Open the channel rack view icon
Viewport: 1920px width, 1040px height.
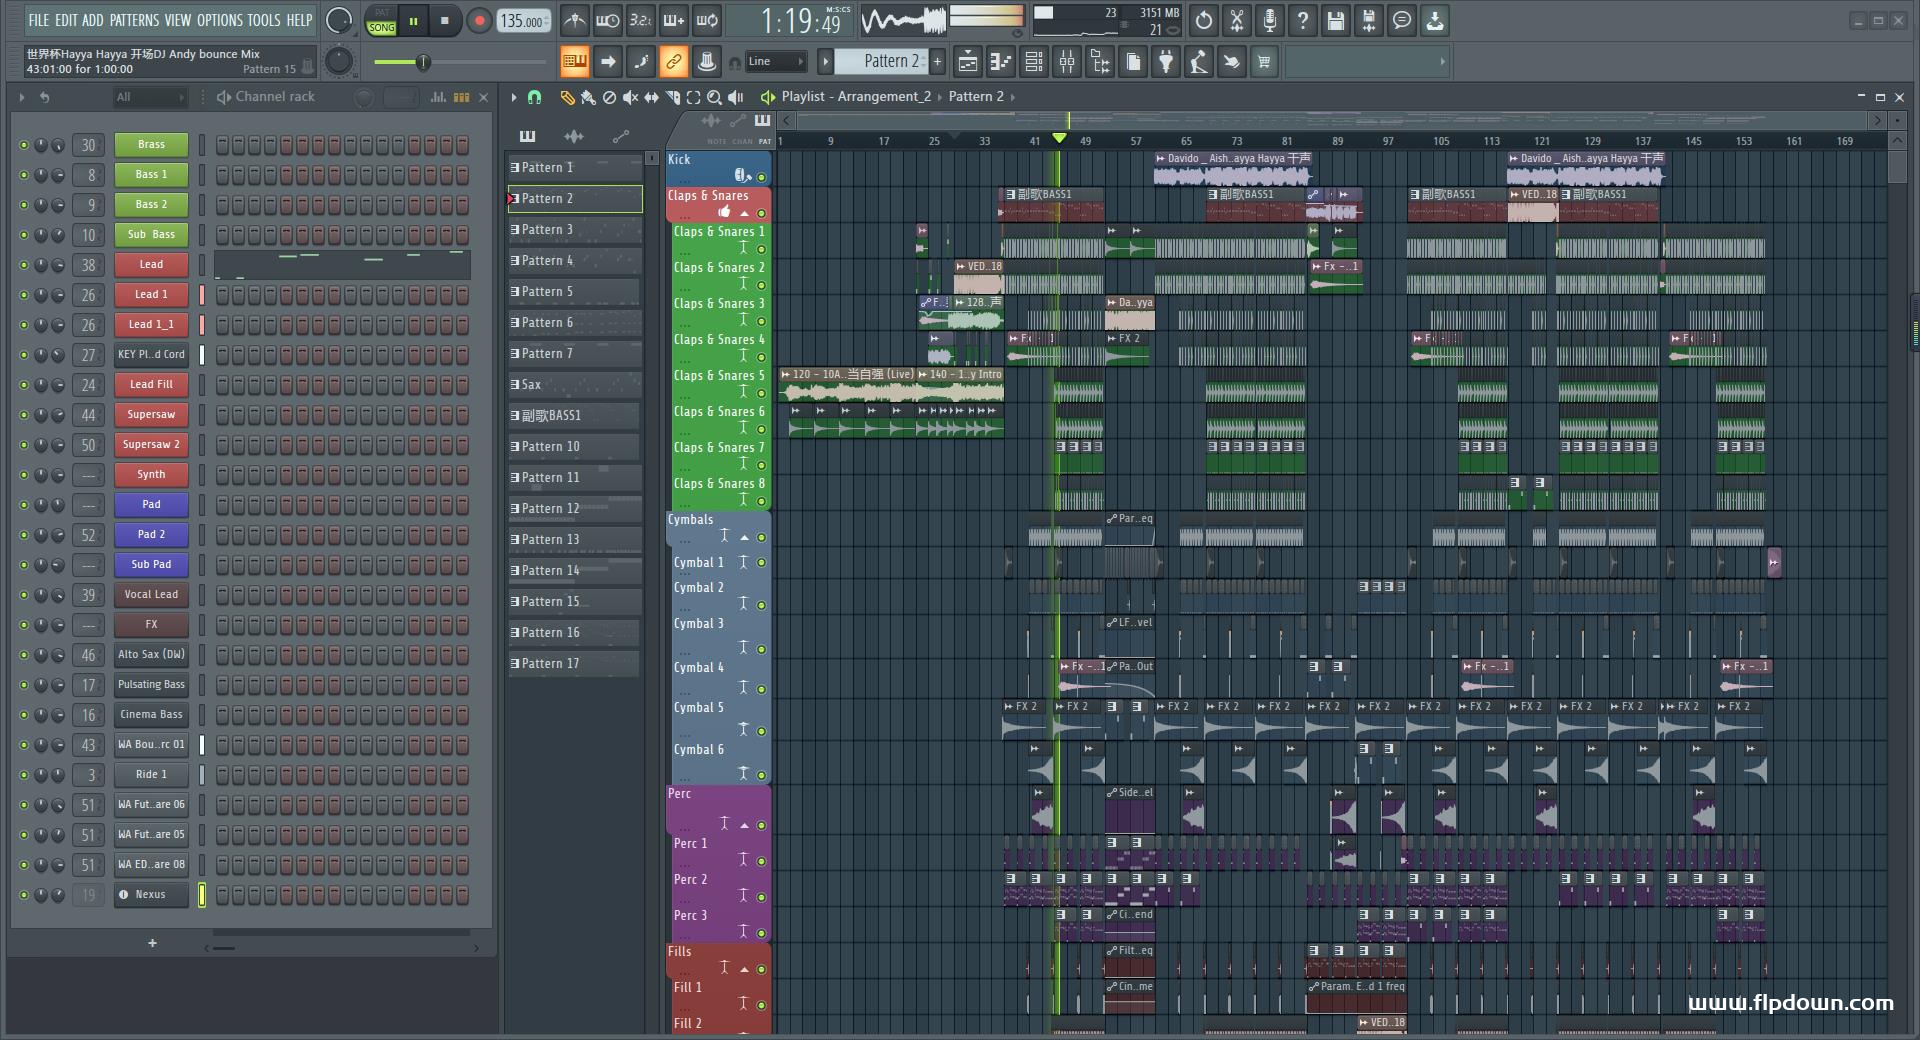pos(1034,62)
